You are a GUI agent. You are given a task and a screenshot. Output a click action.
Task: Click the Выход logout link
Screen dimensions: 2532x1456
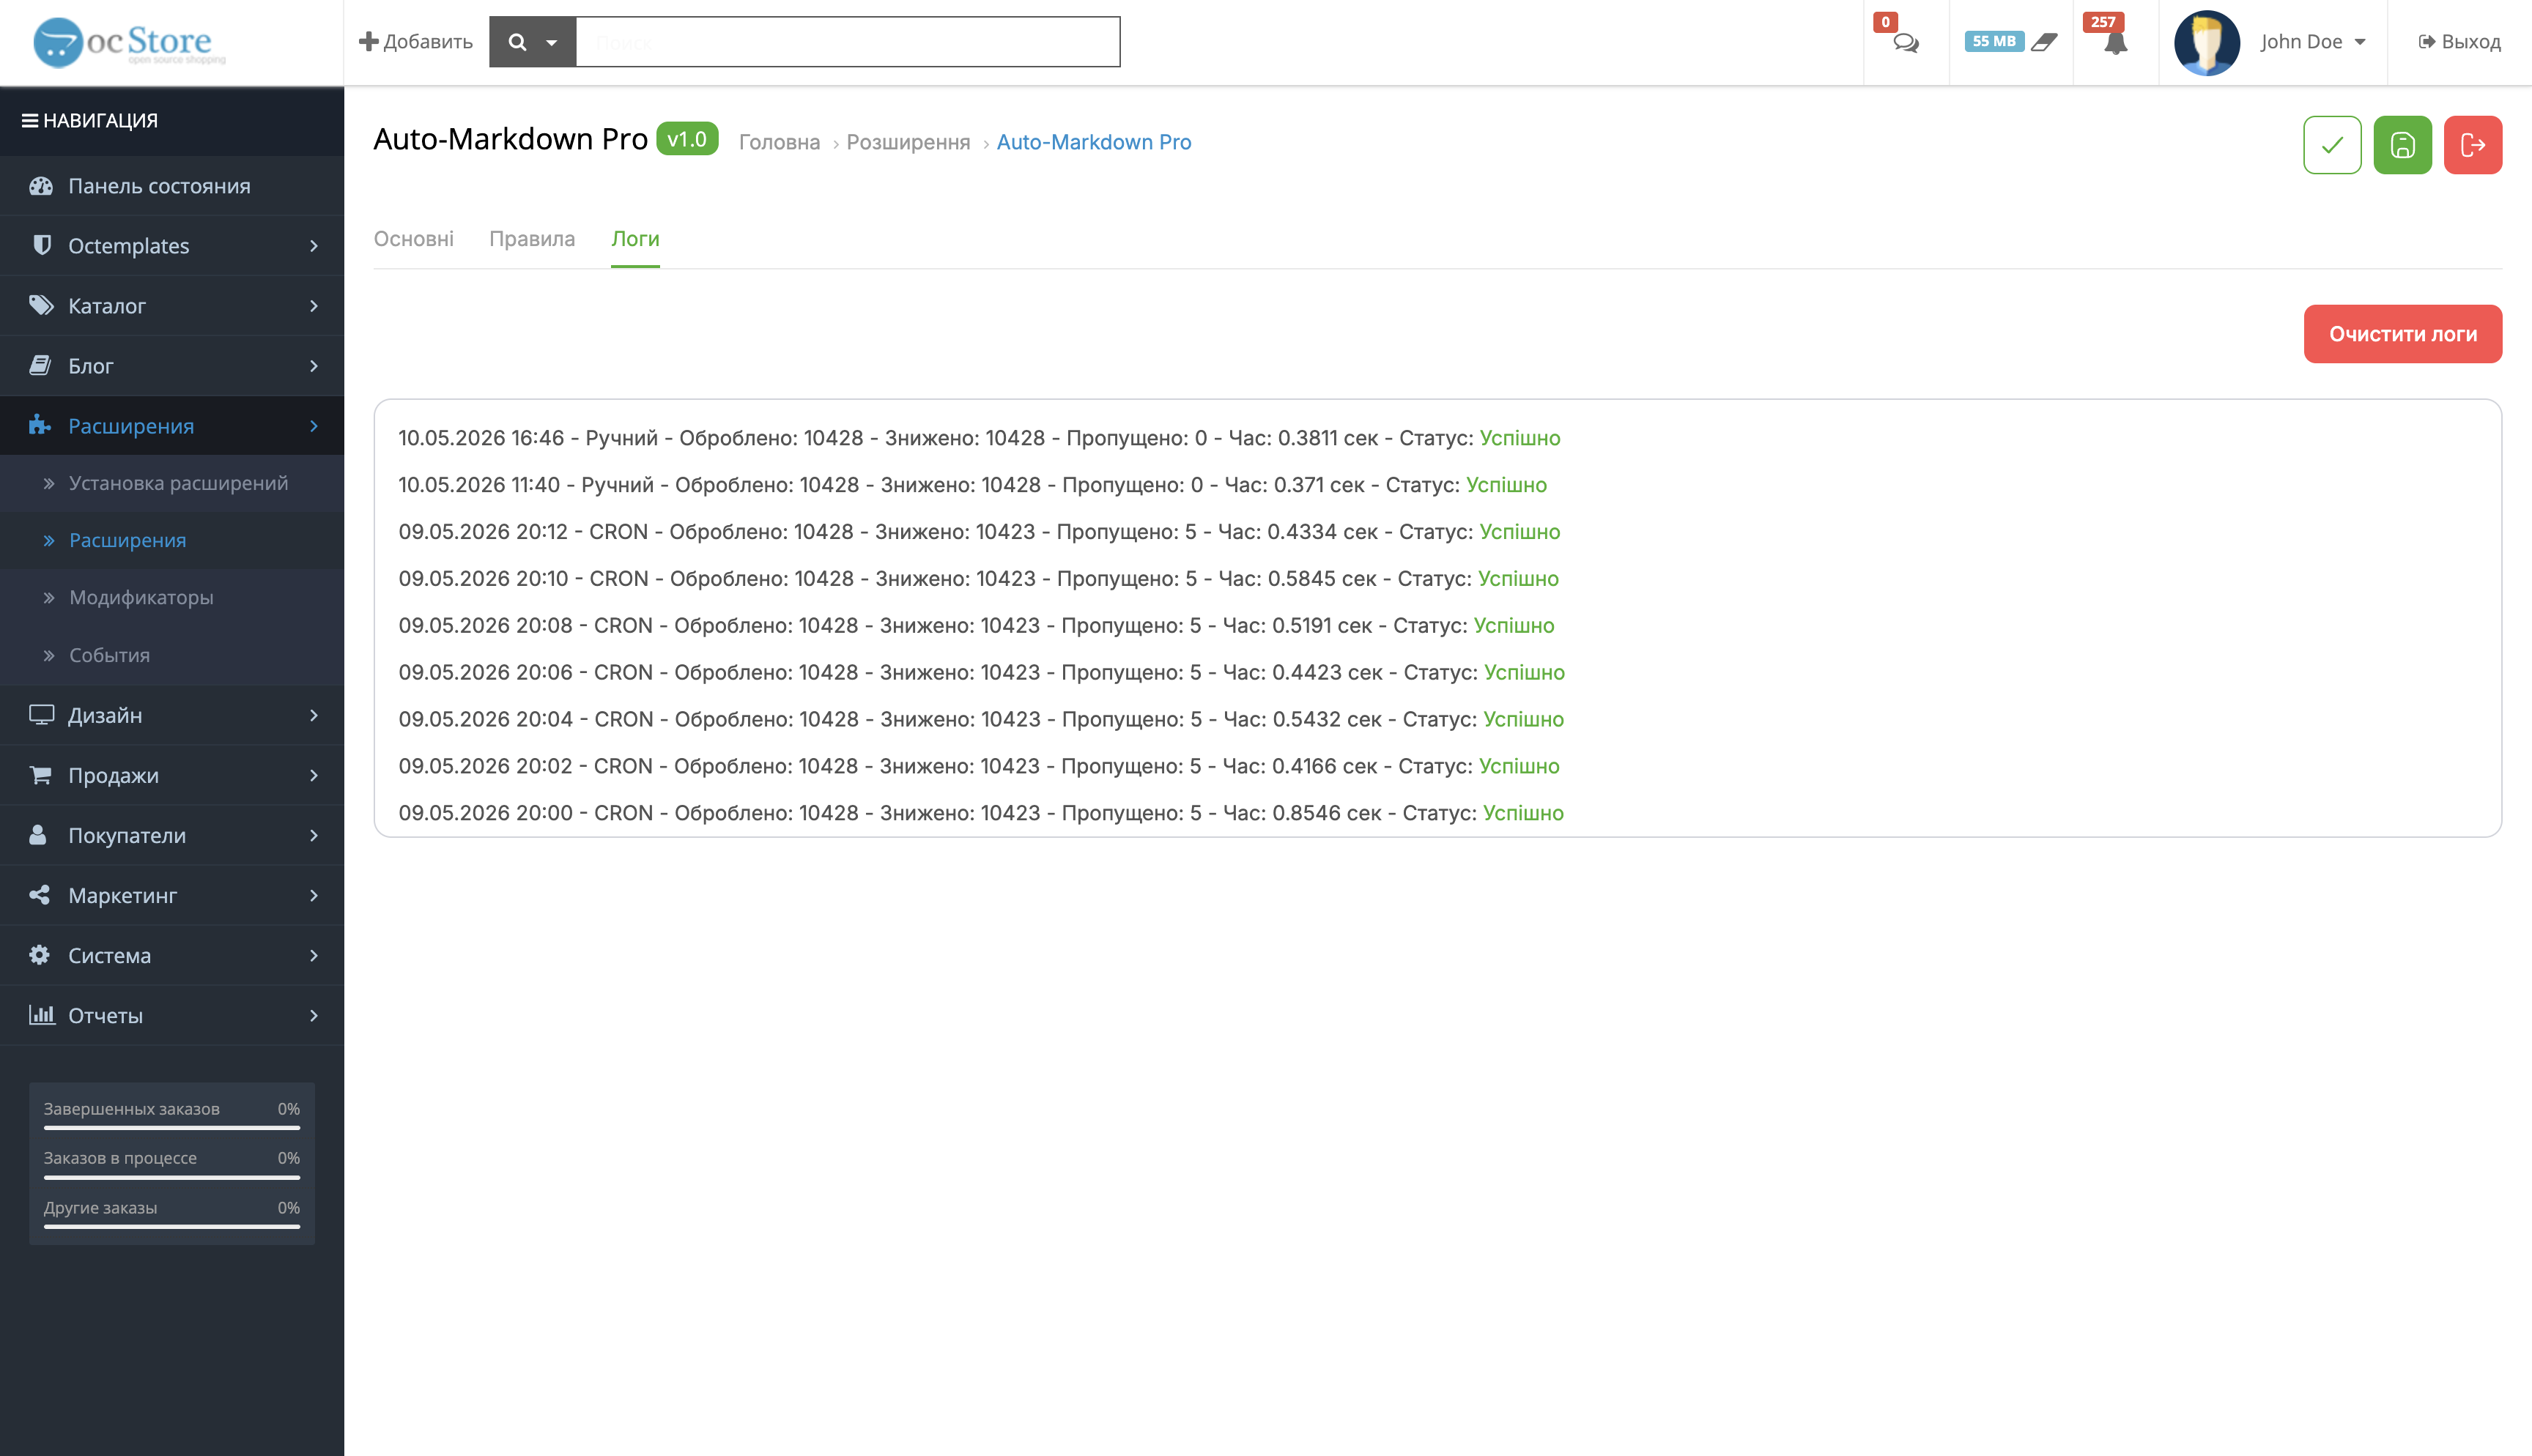2459,42
